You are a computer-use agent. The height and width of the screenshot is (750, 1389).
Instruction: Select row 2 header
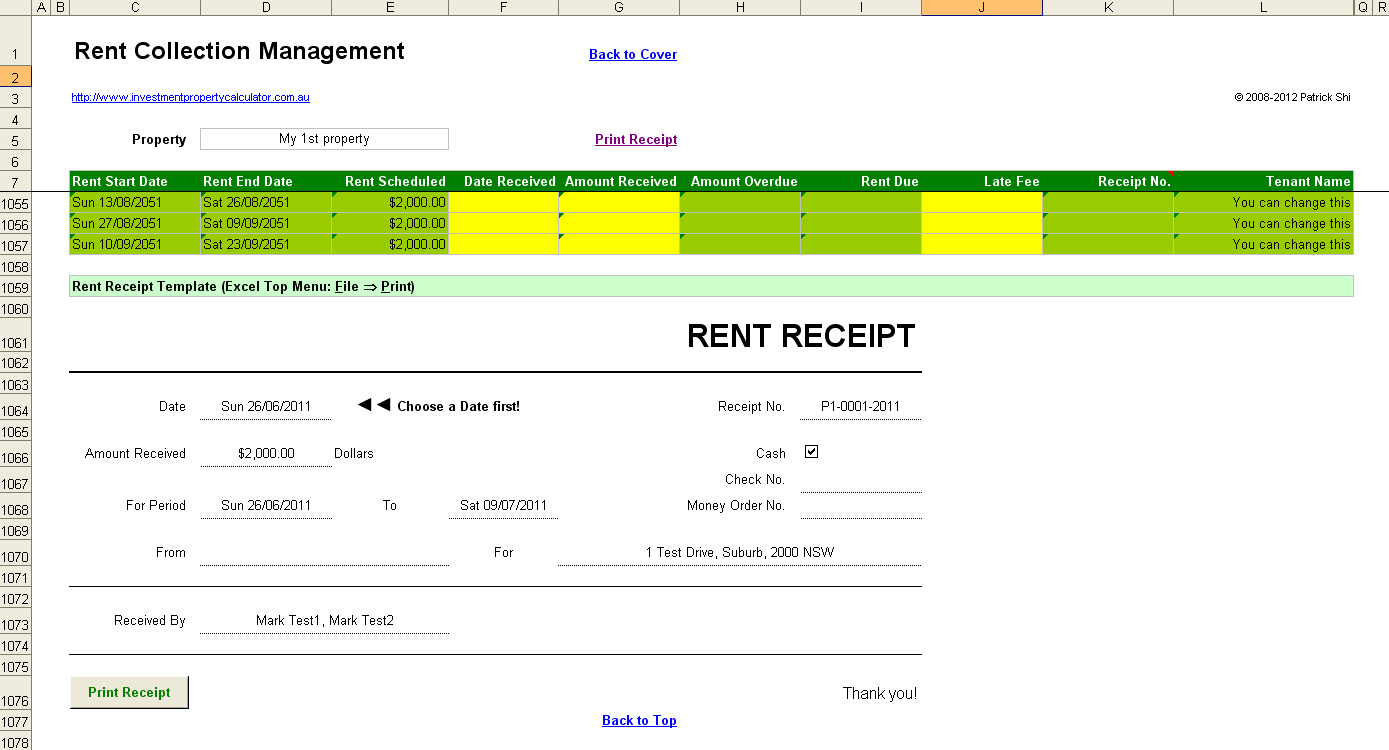pos(16,77)
